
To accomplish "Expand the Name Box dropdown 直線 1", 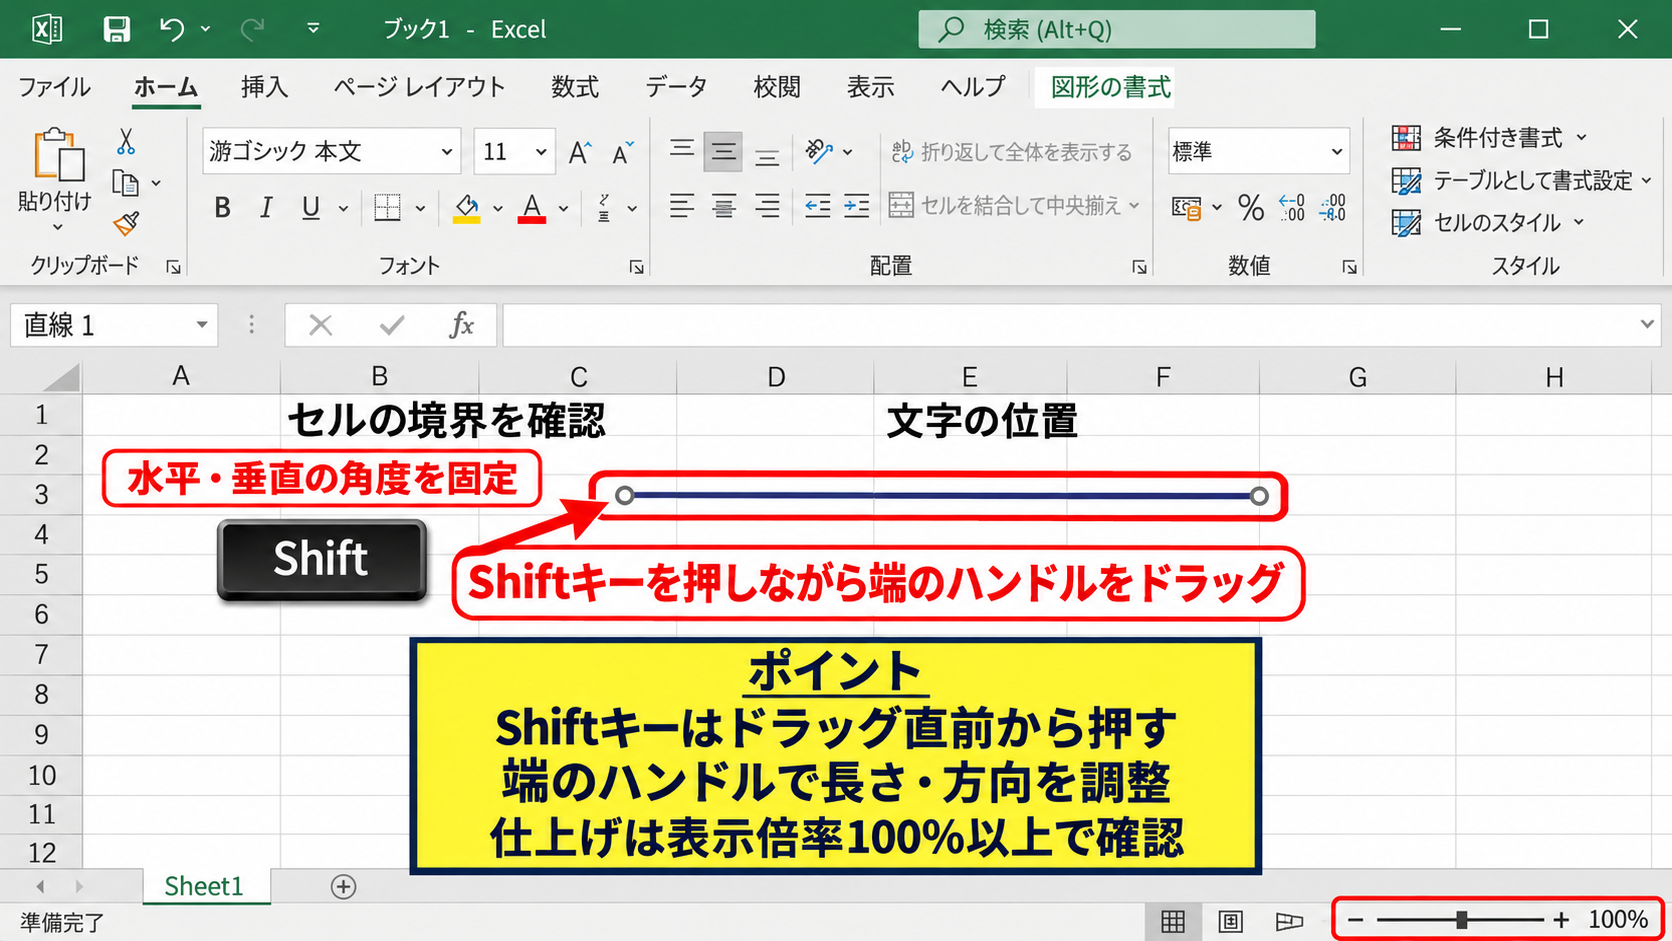I will [x=202, y=325].
